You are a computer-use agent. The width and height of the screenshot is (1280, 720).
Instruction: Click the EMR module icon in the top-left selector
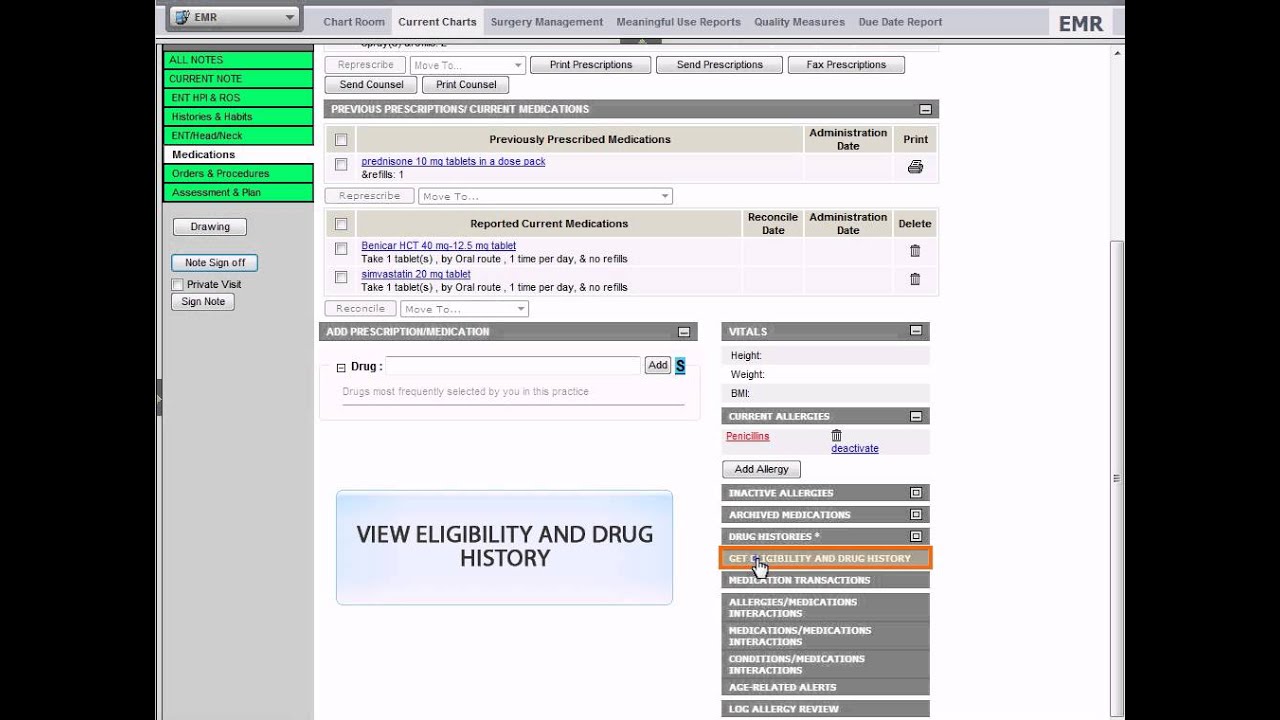[x=183, y=17]
